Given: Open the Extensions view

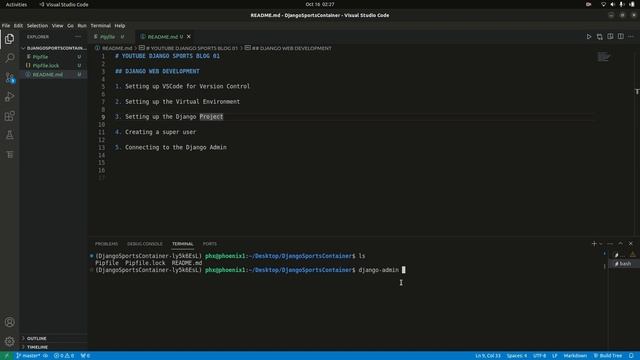Looking at the screenshot, I should coord(9,116).
